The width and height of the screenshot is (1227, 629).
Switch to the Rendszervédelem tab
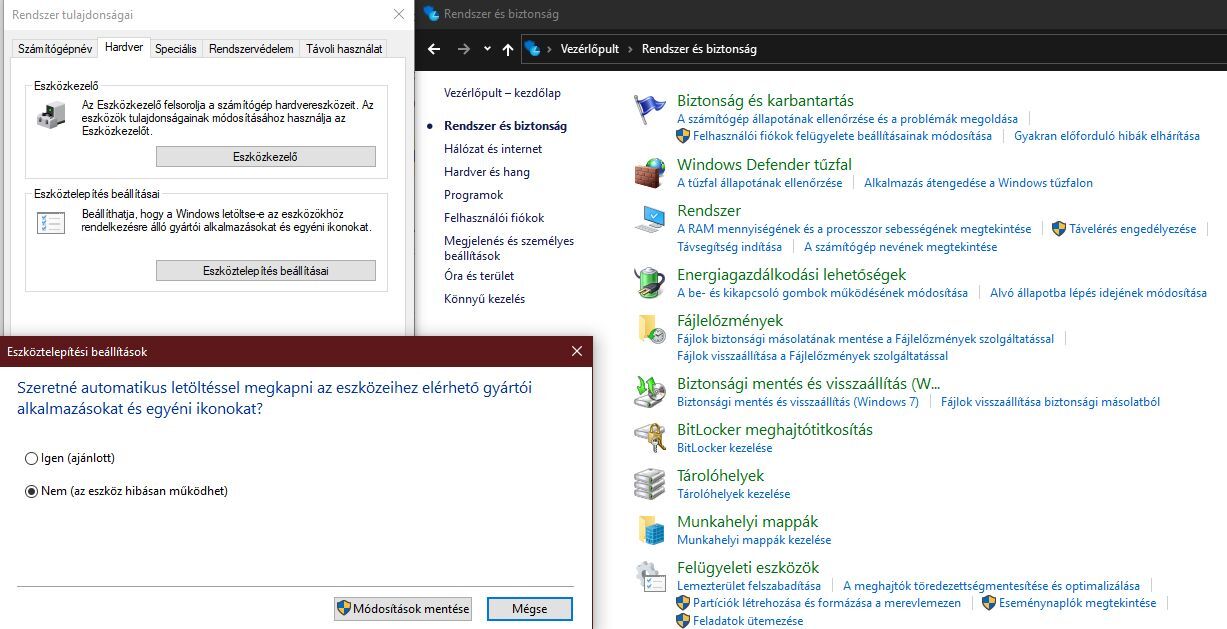(251, 48)
